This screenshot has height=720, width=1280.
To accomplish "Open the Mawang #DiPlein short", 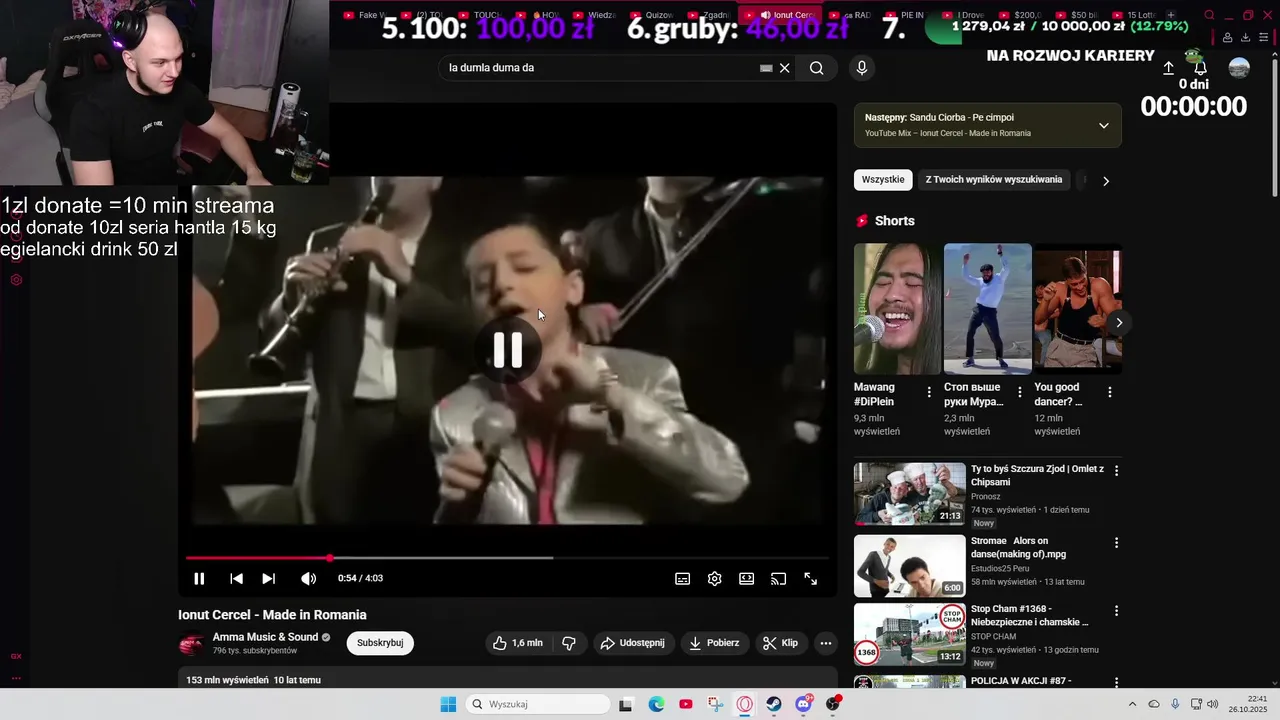I will [x=897, y=308].
